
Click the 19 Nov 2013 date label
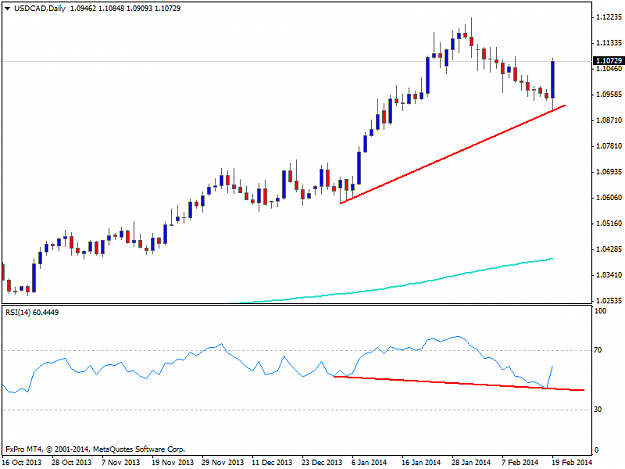pyautogui.click(x=173, y=463)
